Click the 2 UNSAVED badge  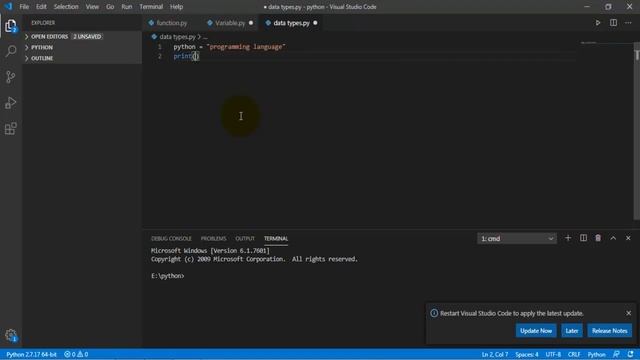point(87,37)
